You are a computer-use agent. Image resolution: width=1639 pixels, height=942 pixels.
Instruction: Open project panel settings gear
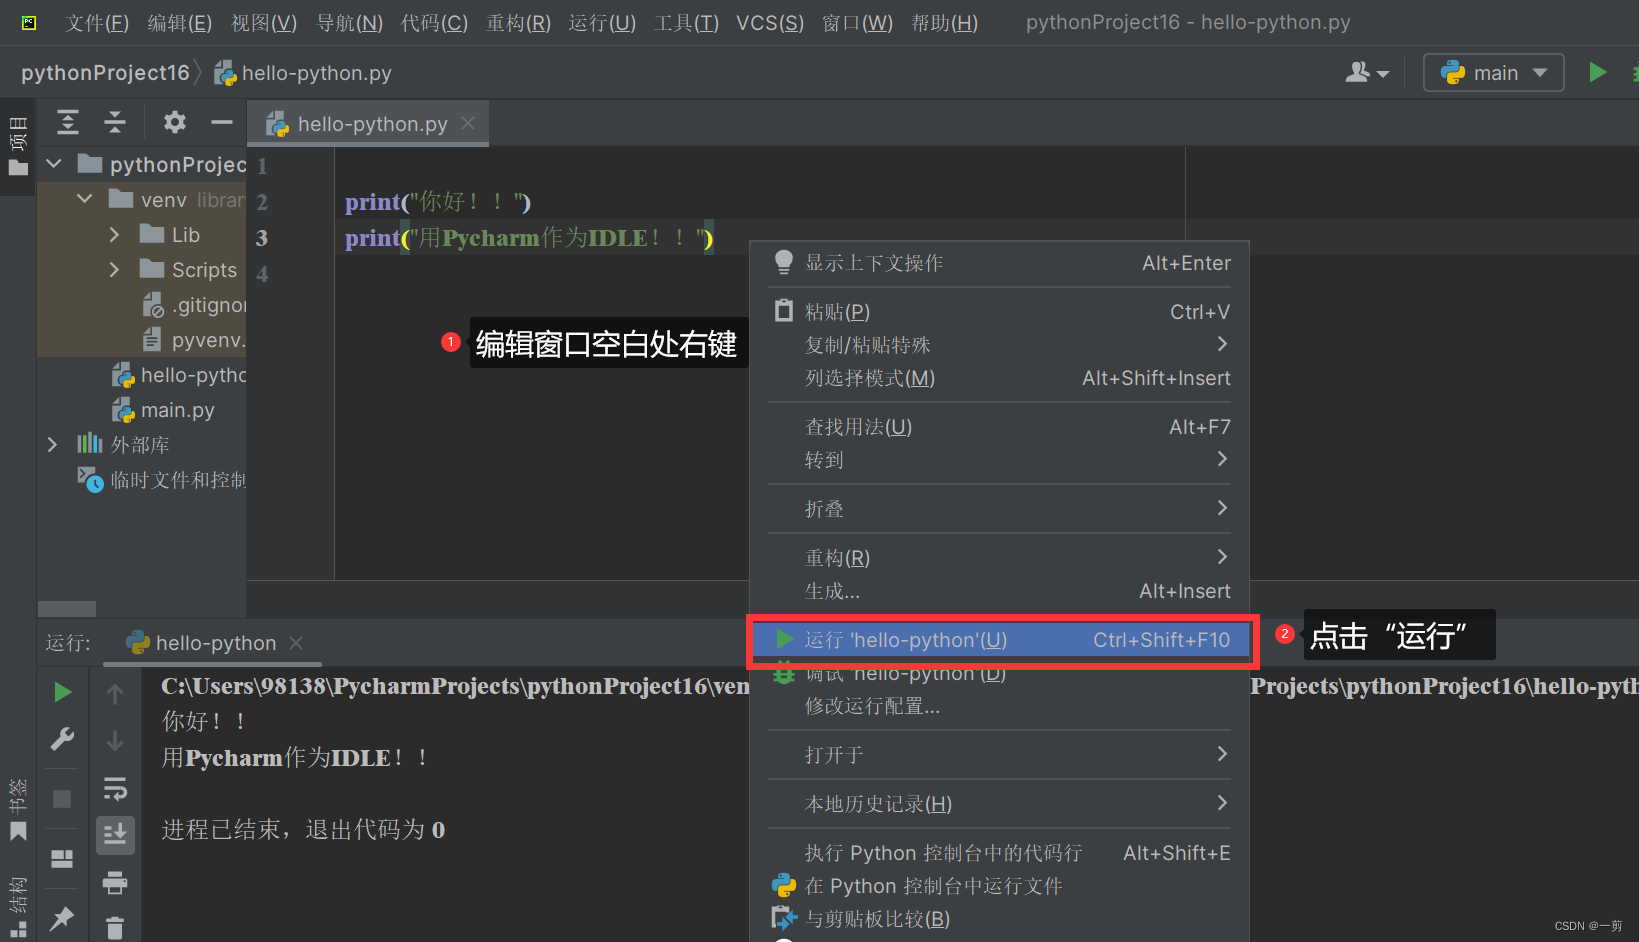175,122
